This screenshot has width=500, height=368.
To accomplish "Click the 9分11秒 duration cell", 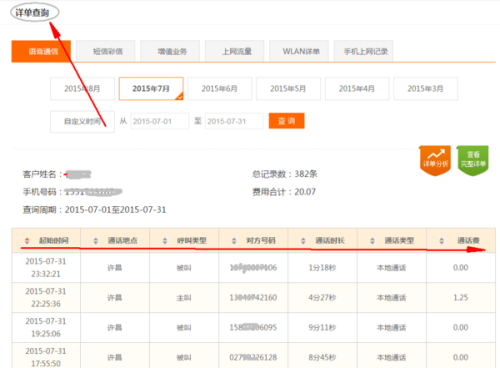I will click(x=322, y=328).
